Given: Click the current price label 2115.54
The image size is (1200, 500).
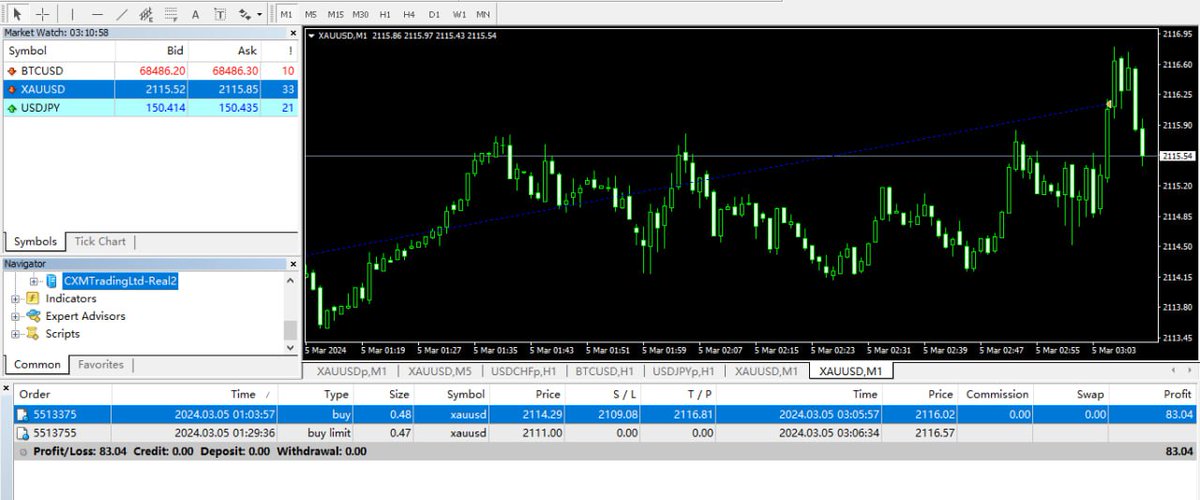Looking at the screenshot, I should [x=1179, y=156].
